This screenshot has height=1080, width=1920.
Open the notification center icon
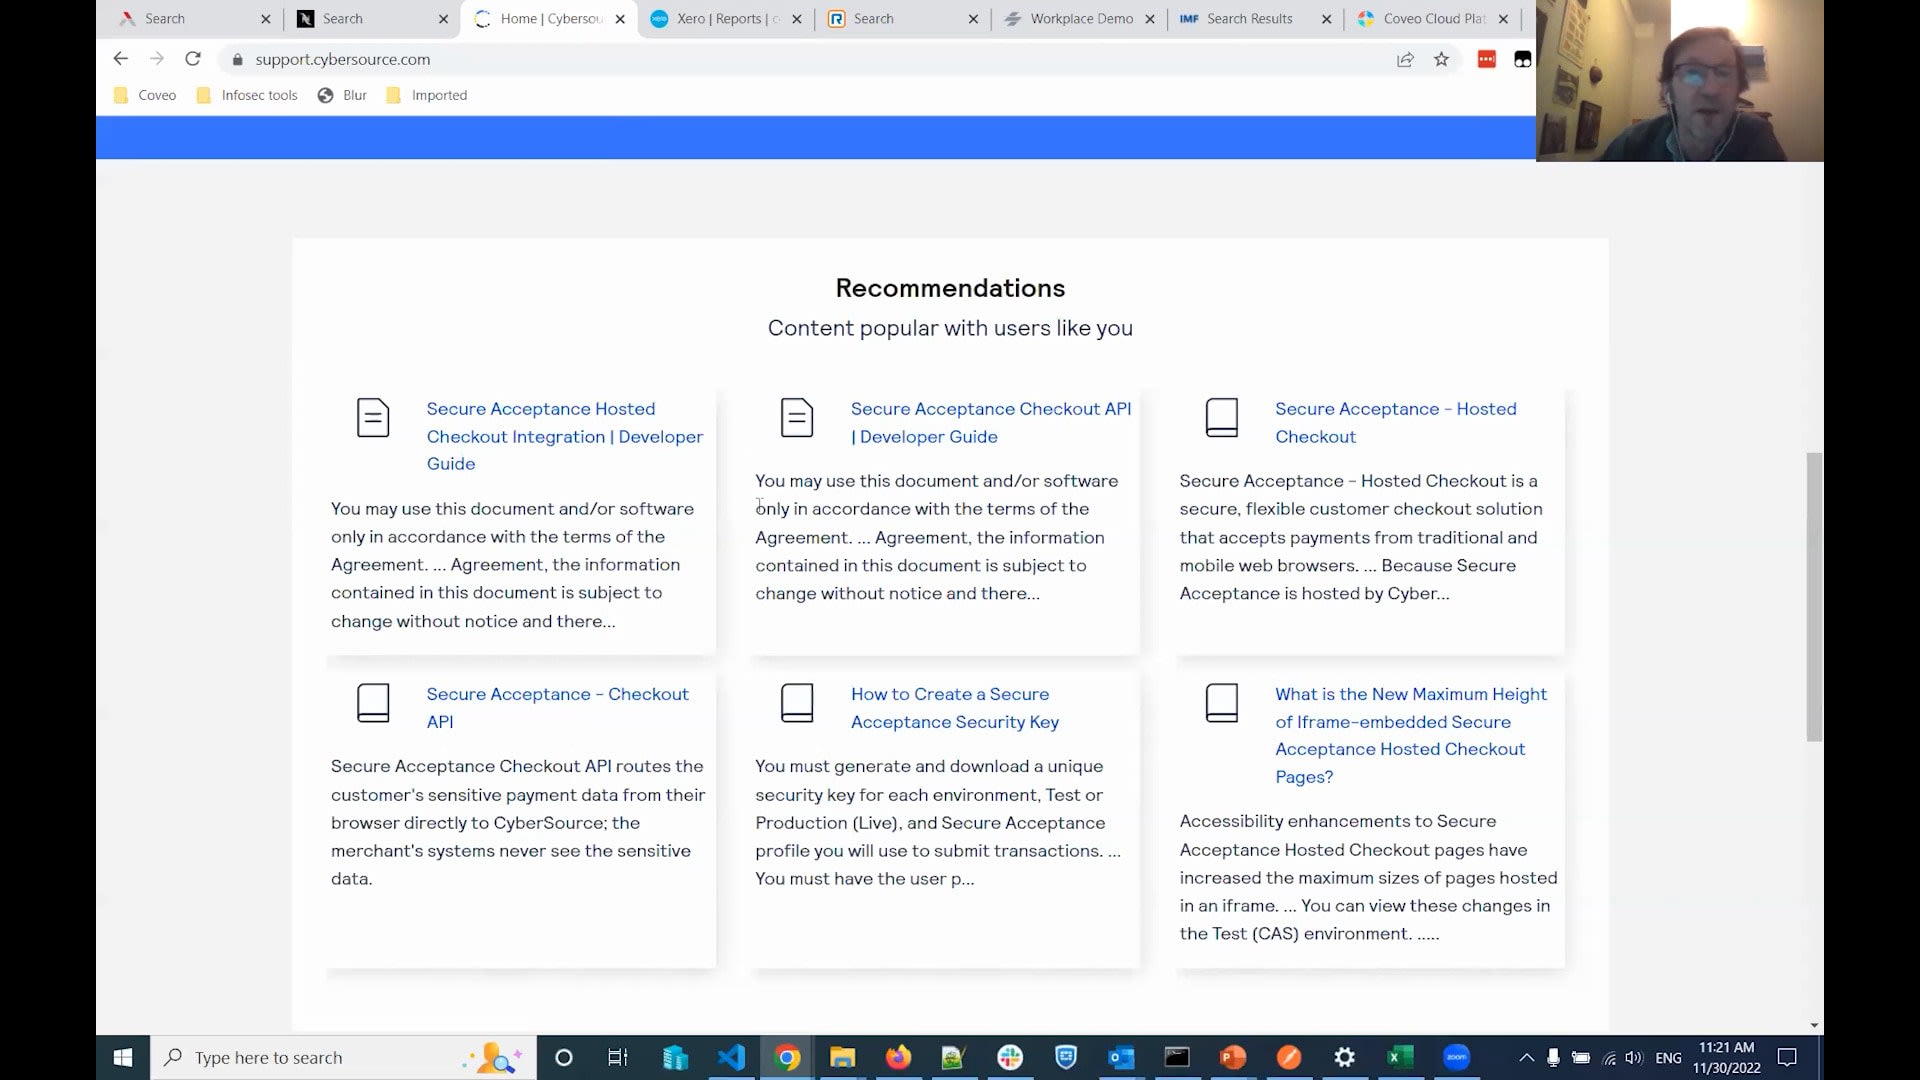(x=1787, y=1058)
